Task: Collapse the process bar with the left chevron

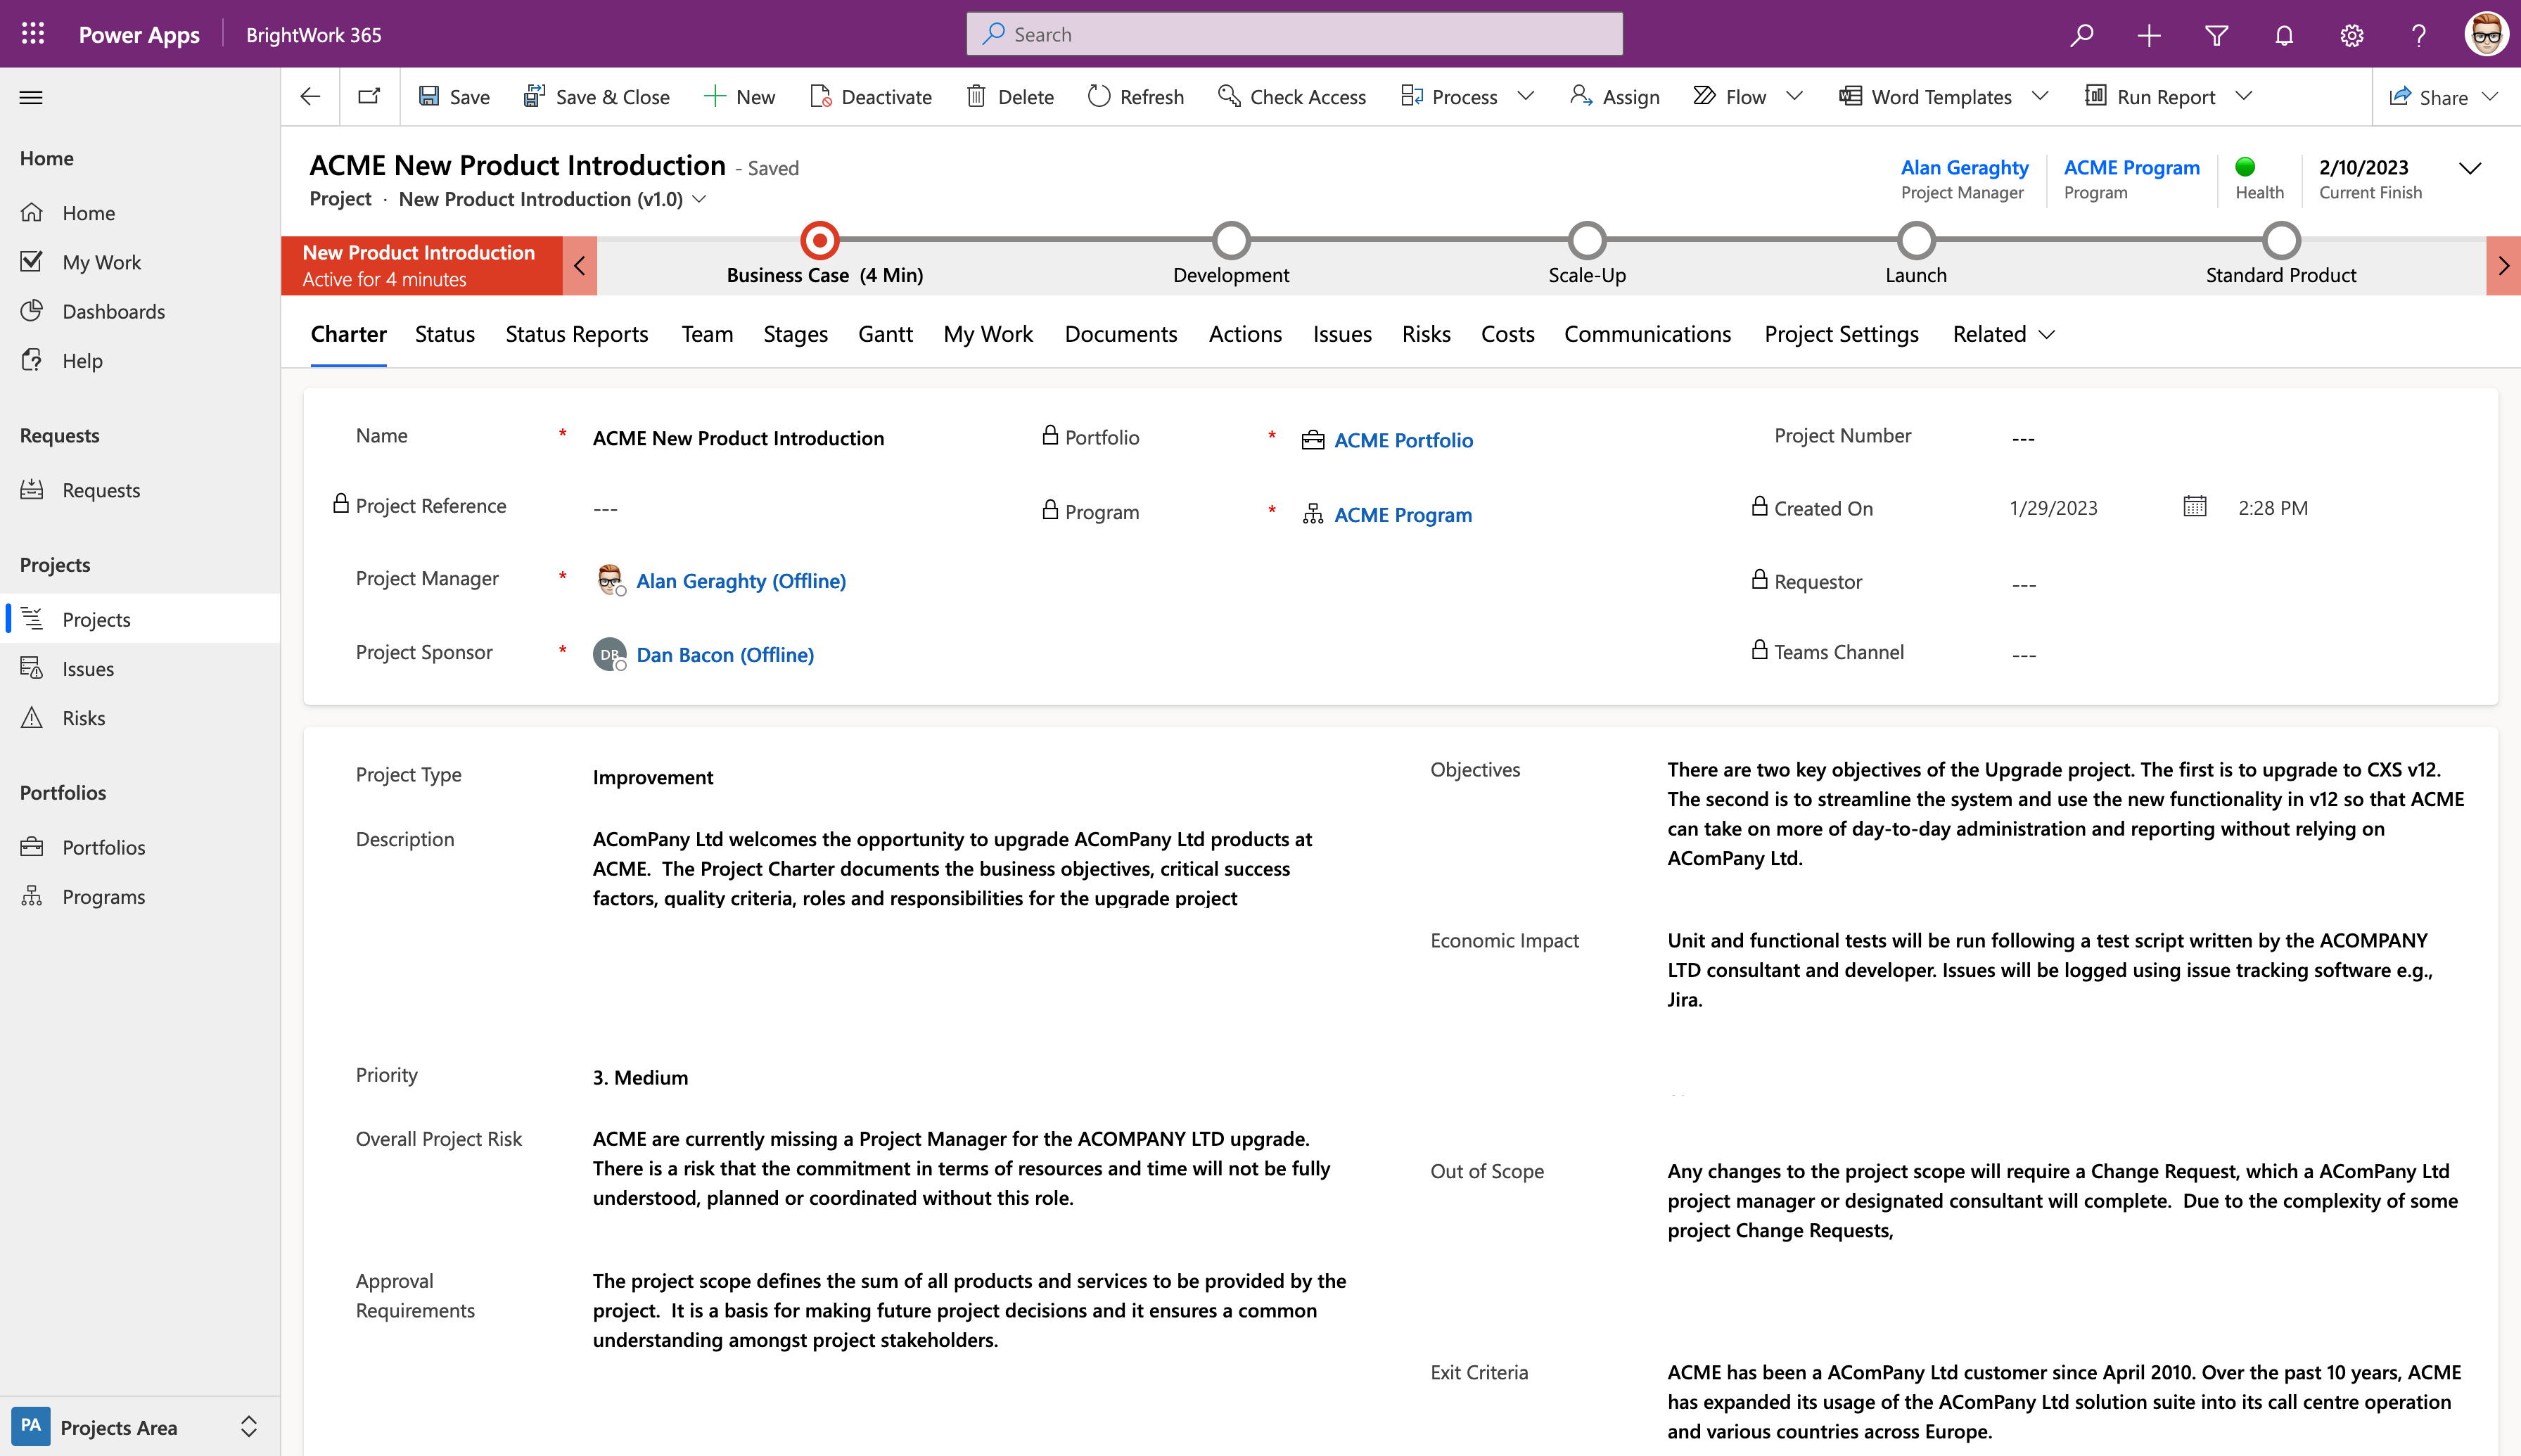Action: click(x=580, y=266)
